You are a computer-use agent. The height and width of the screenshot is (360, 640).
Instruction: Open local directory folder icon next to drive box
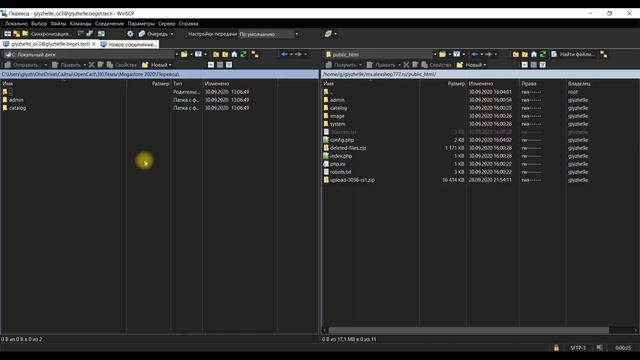(x=184, y=54)
